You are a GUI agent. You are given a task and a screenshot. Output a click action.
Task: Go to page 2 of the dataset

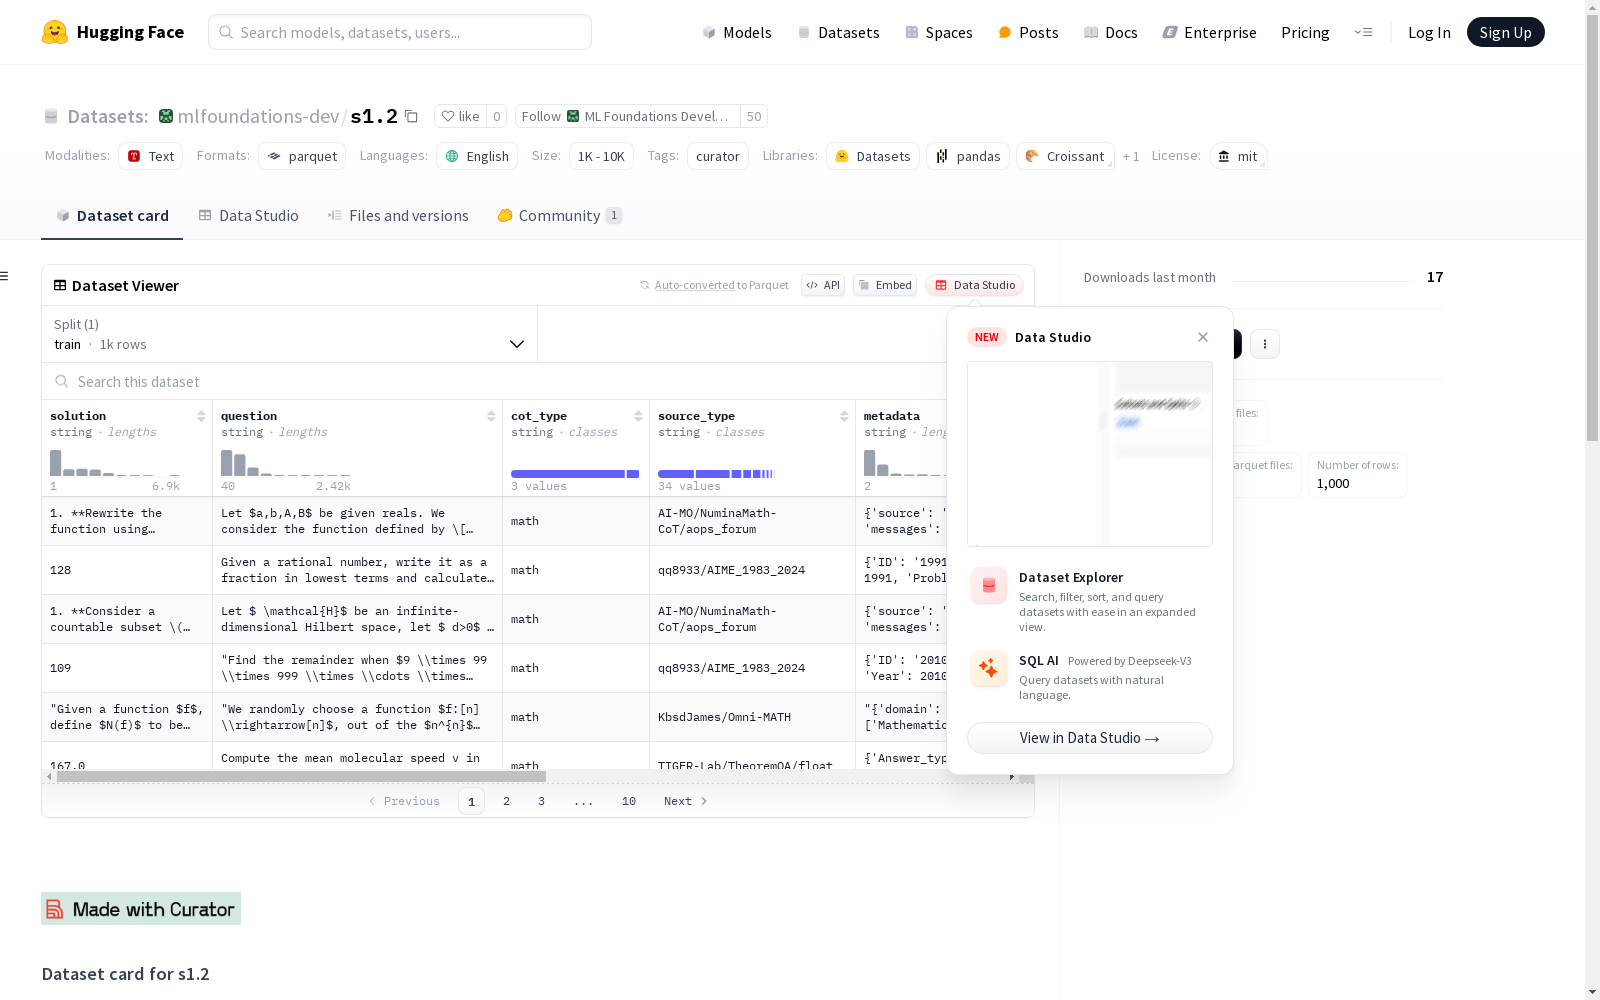[507, 801]
